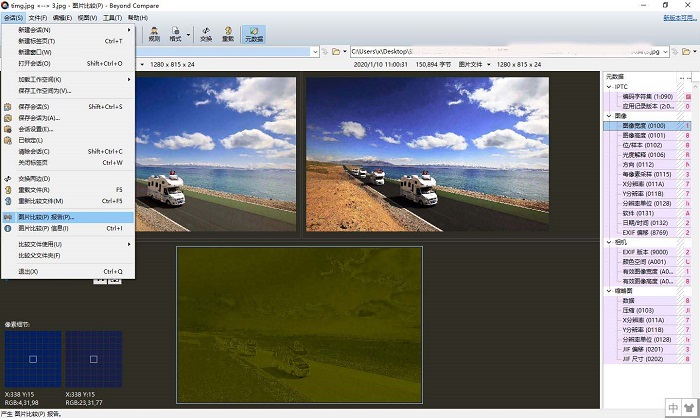Collapse the IPTC metadata group
The image size is (700, 418).
608,86
